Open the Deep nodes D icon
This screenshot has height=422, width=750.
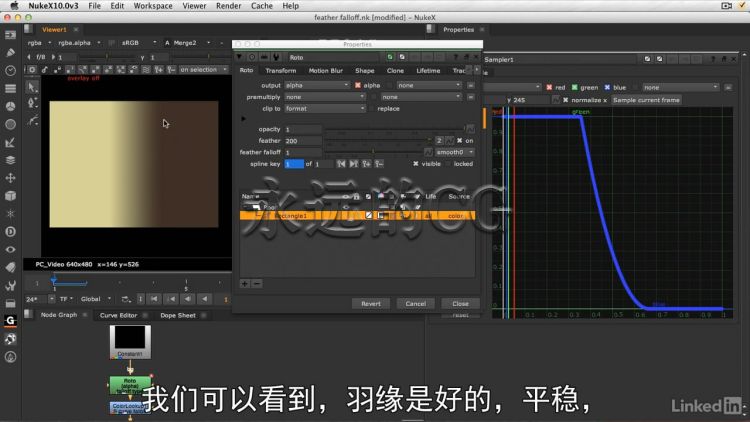click(10, 232)
